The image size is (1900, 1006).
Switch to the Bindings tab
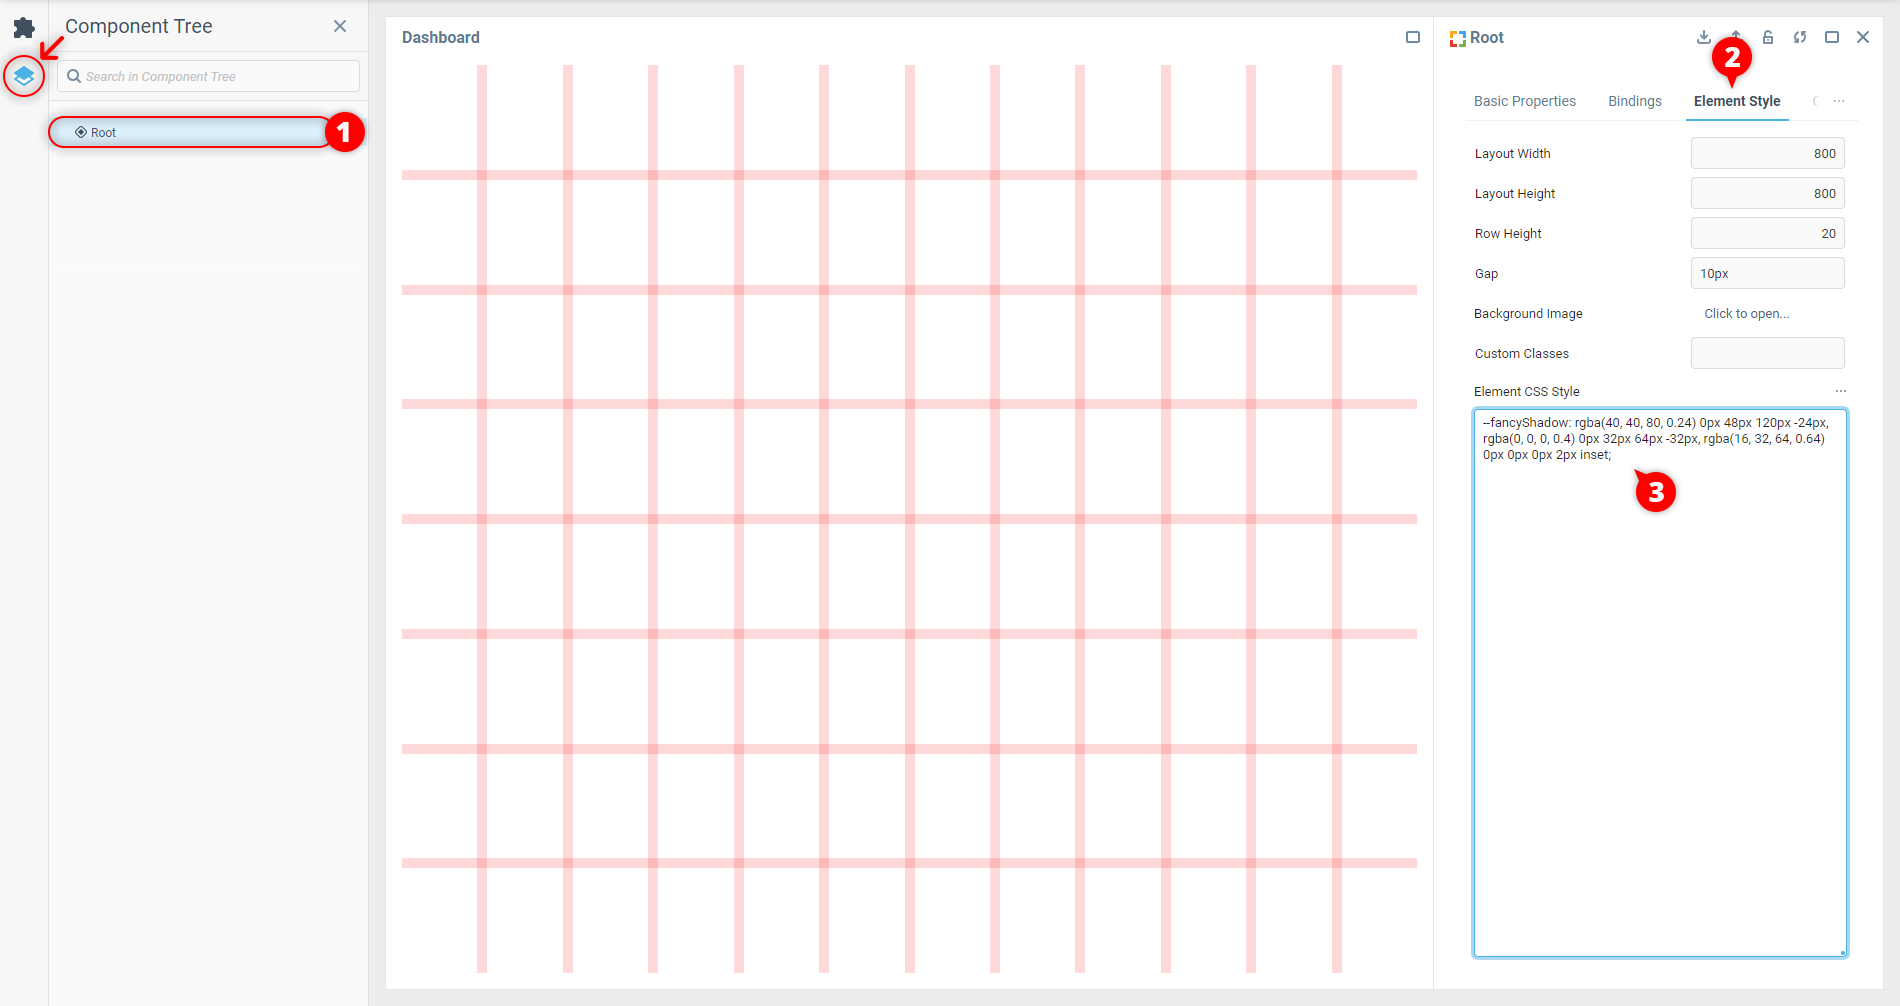[x=1635, y=101]
